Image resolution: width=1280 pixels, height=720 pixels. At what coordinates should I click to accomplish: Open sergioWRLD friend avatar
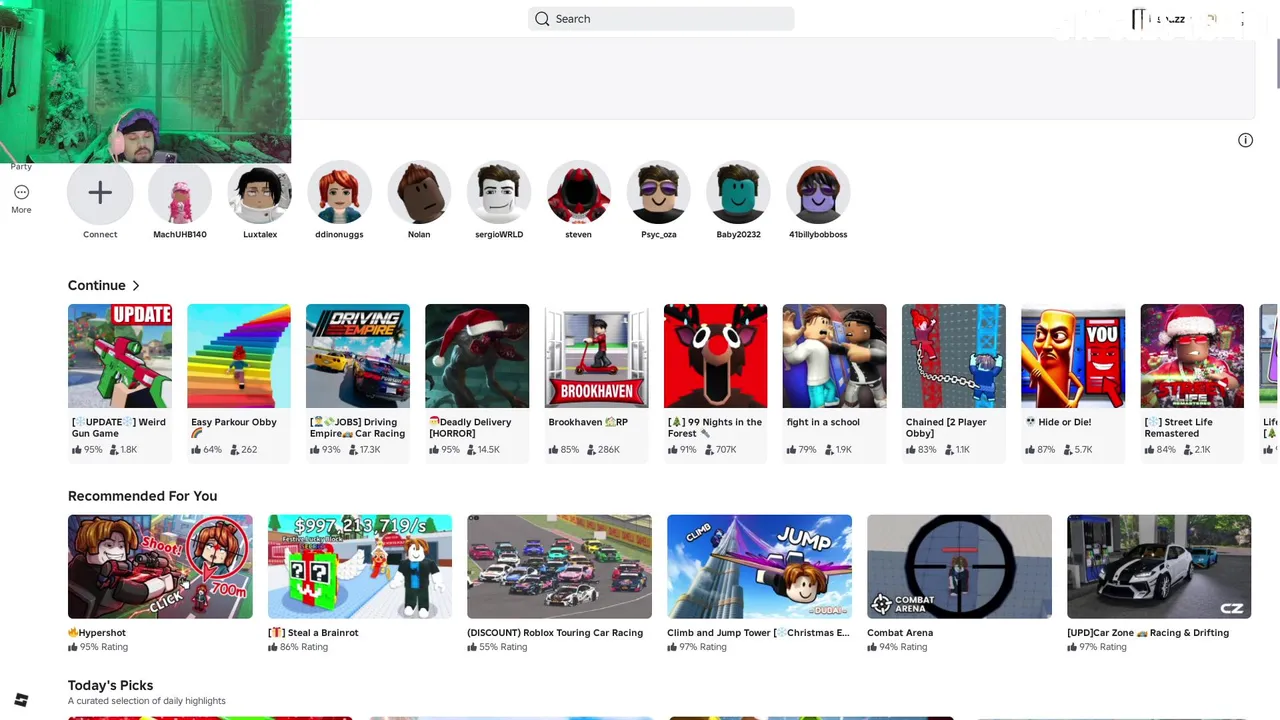tap(499, 193)
